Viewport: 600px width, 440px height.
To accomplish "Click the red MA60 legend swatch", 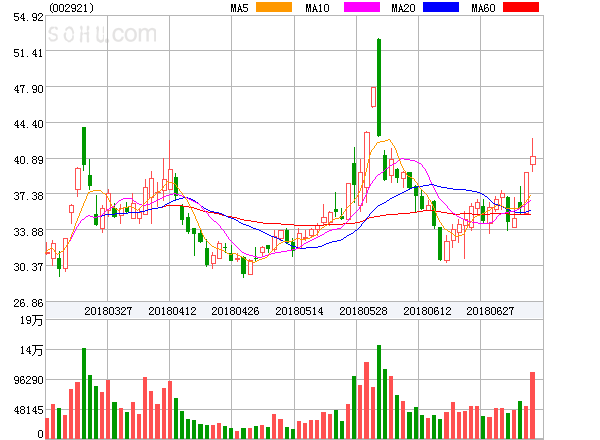I will coord(521,7).
